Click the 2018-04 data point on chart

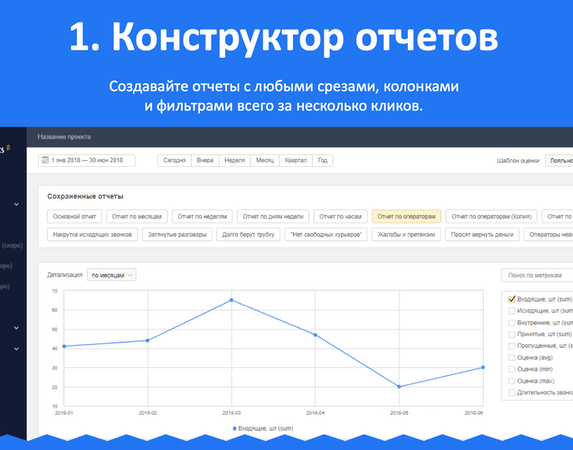click(x=315, y=335)
